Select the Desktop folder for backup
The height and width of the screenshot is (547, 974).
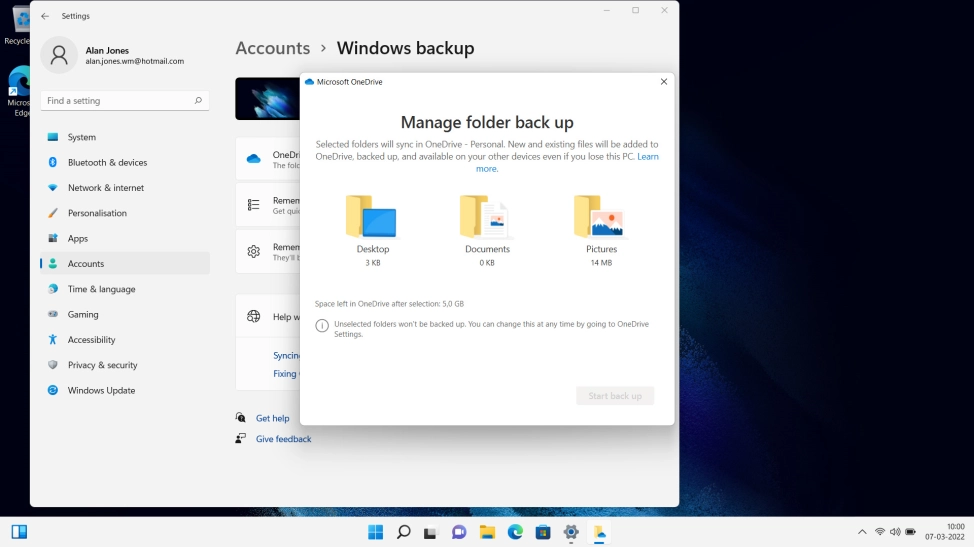(x=372, y=230)
